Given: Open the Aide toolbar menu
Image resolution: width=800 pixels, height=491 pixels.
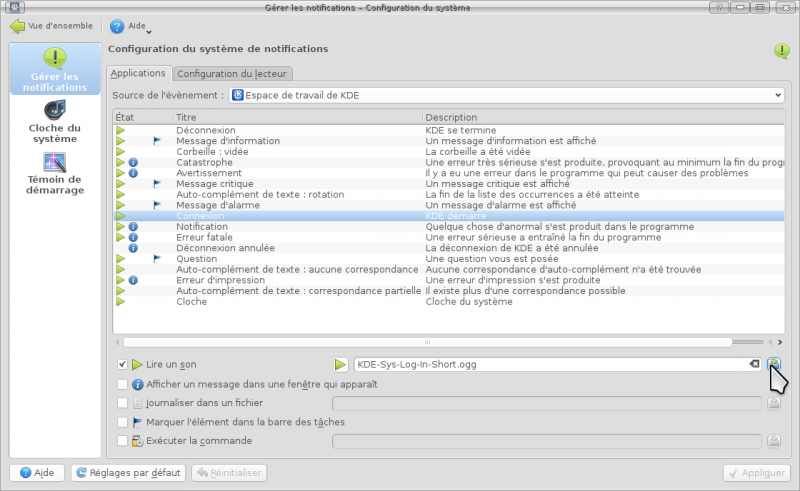Looking at the screenshot, I should 131,26.
